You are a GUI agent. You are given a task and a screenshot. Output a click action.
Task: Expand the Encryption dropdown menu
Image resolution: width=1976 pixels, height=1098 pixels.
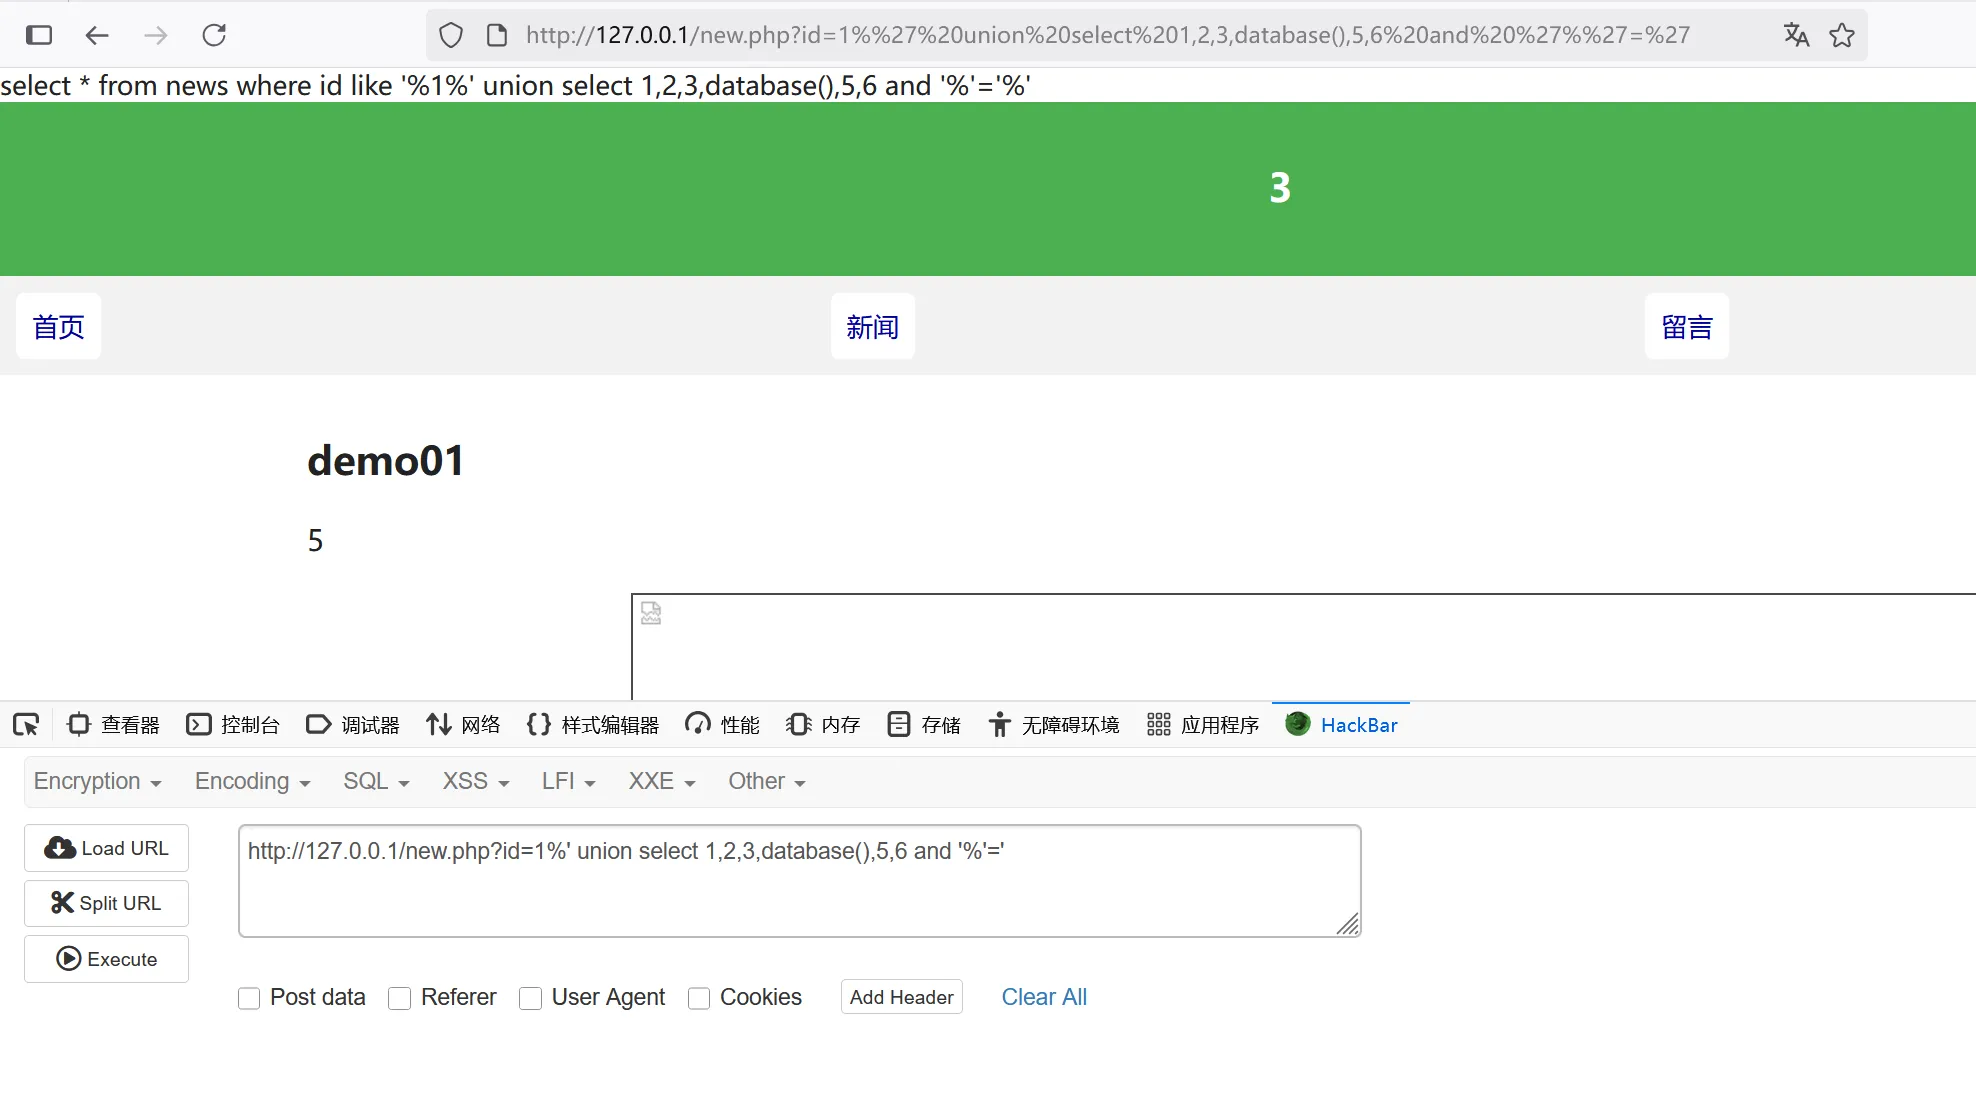pyautogui.click(x=97, y=781)
